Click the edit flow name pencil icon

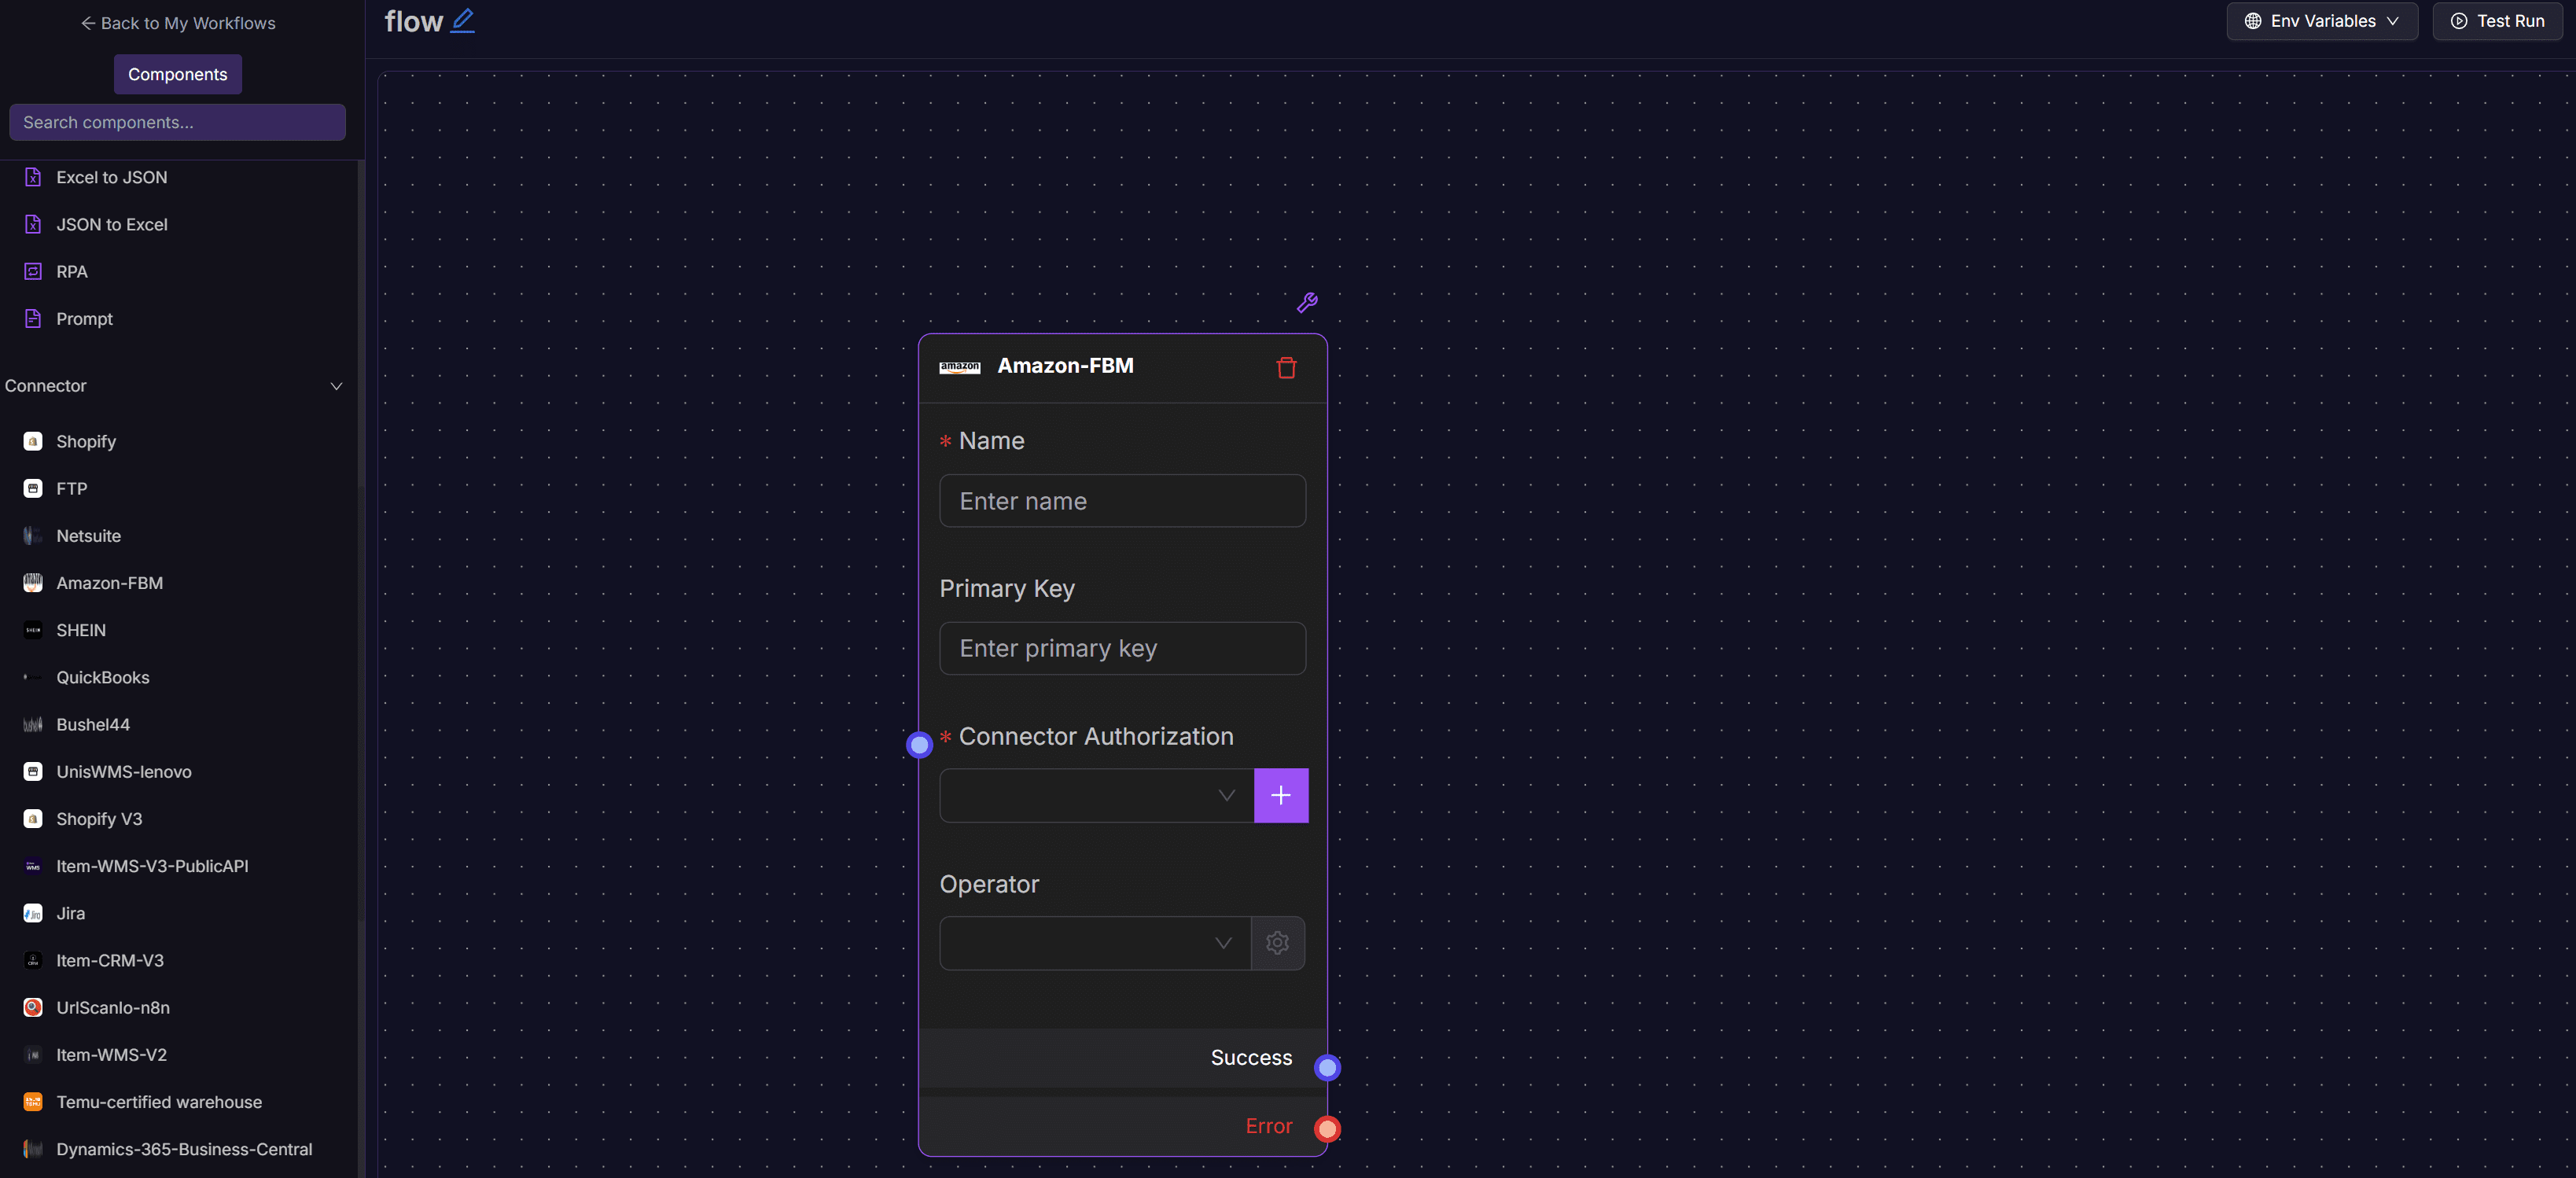[462, 21]
